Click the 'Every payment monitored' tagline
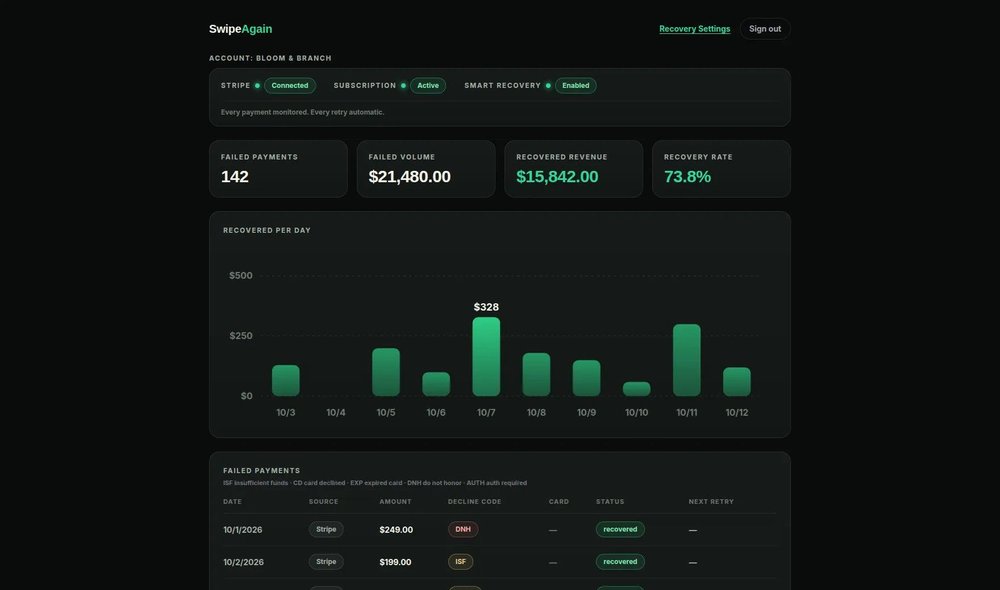This screenshot has height=590, width=1000. (x=302, y=112)
